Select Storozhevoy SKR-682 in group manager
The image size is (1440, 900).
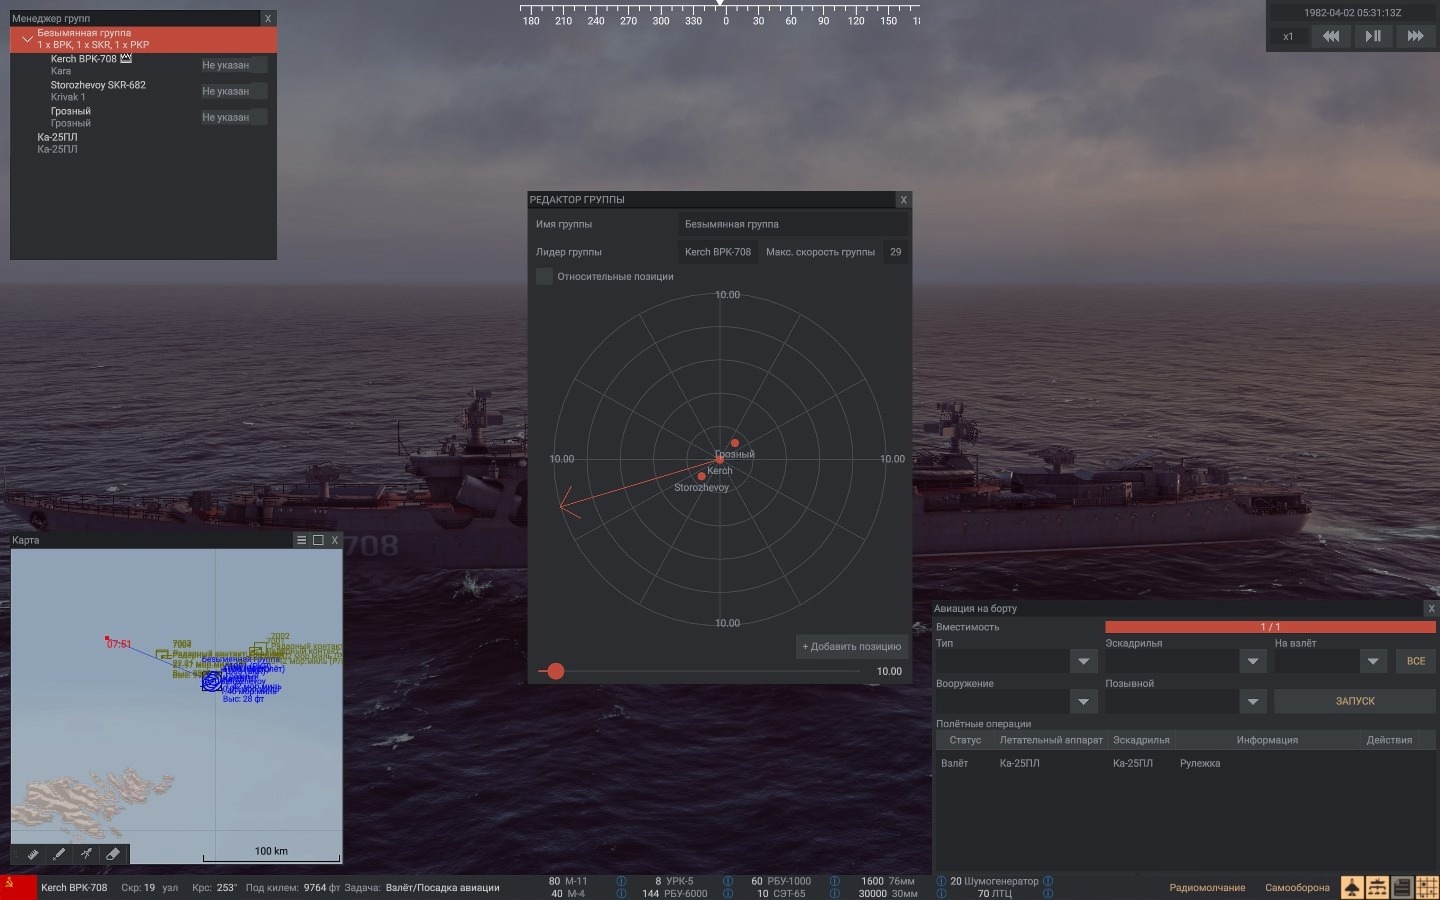coord(98,86)
